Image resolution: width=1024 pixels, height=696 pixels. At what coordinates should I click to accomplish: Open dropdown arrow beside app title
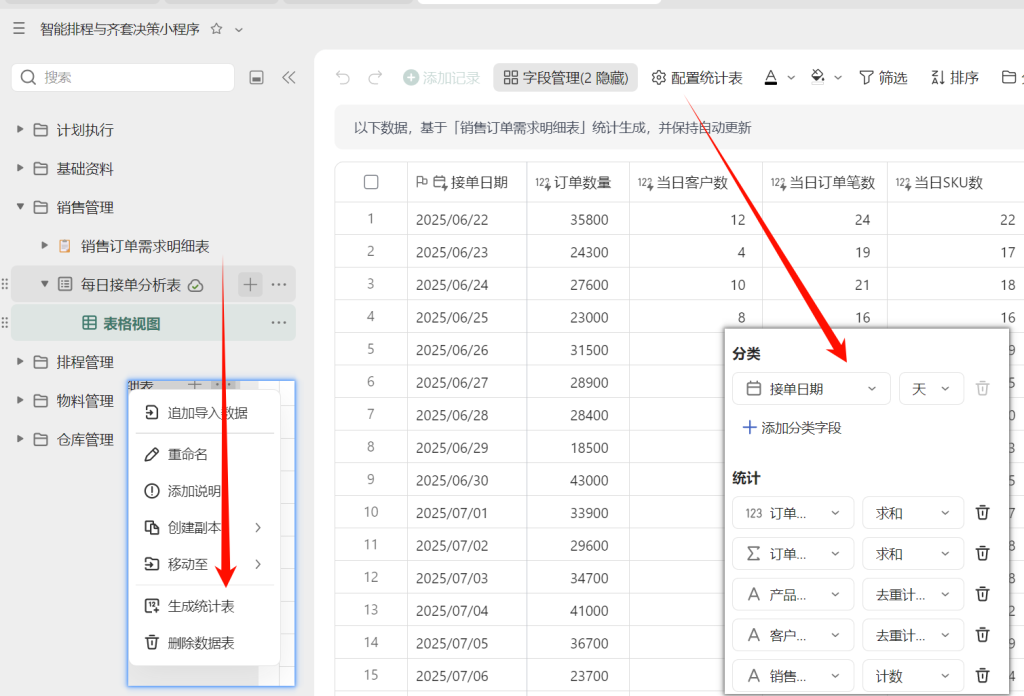(x=239, y=29)
